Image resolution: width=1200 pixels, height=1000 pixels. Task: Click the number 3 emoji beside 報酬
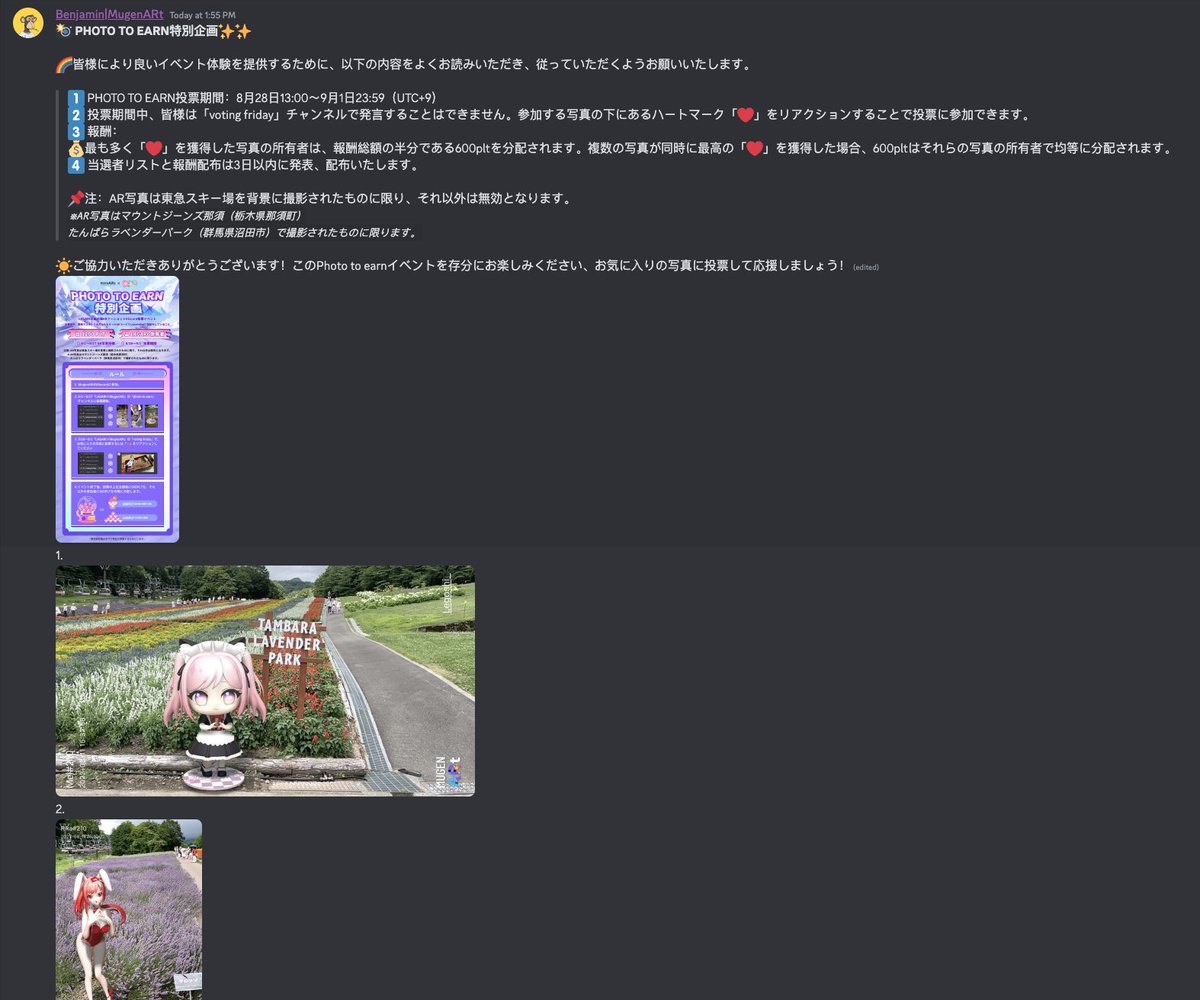tap(76, 132)
